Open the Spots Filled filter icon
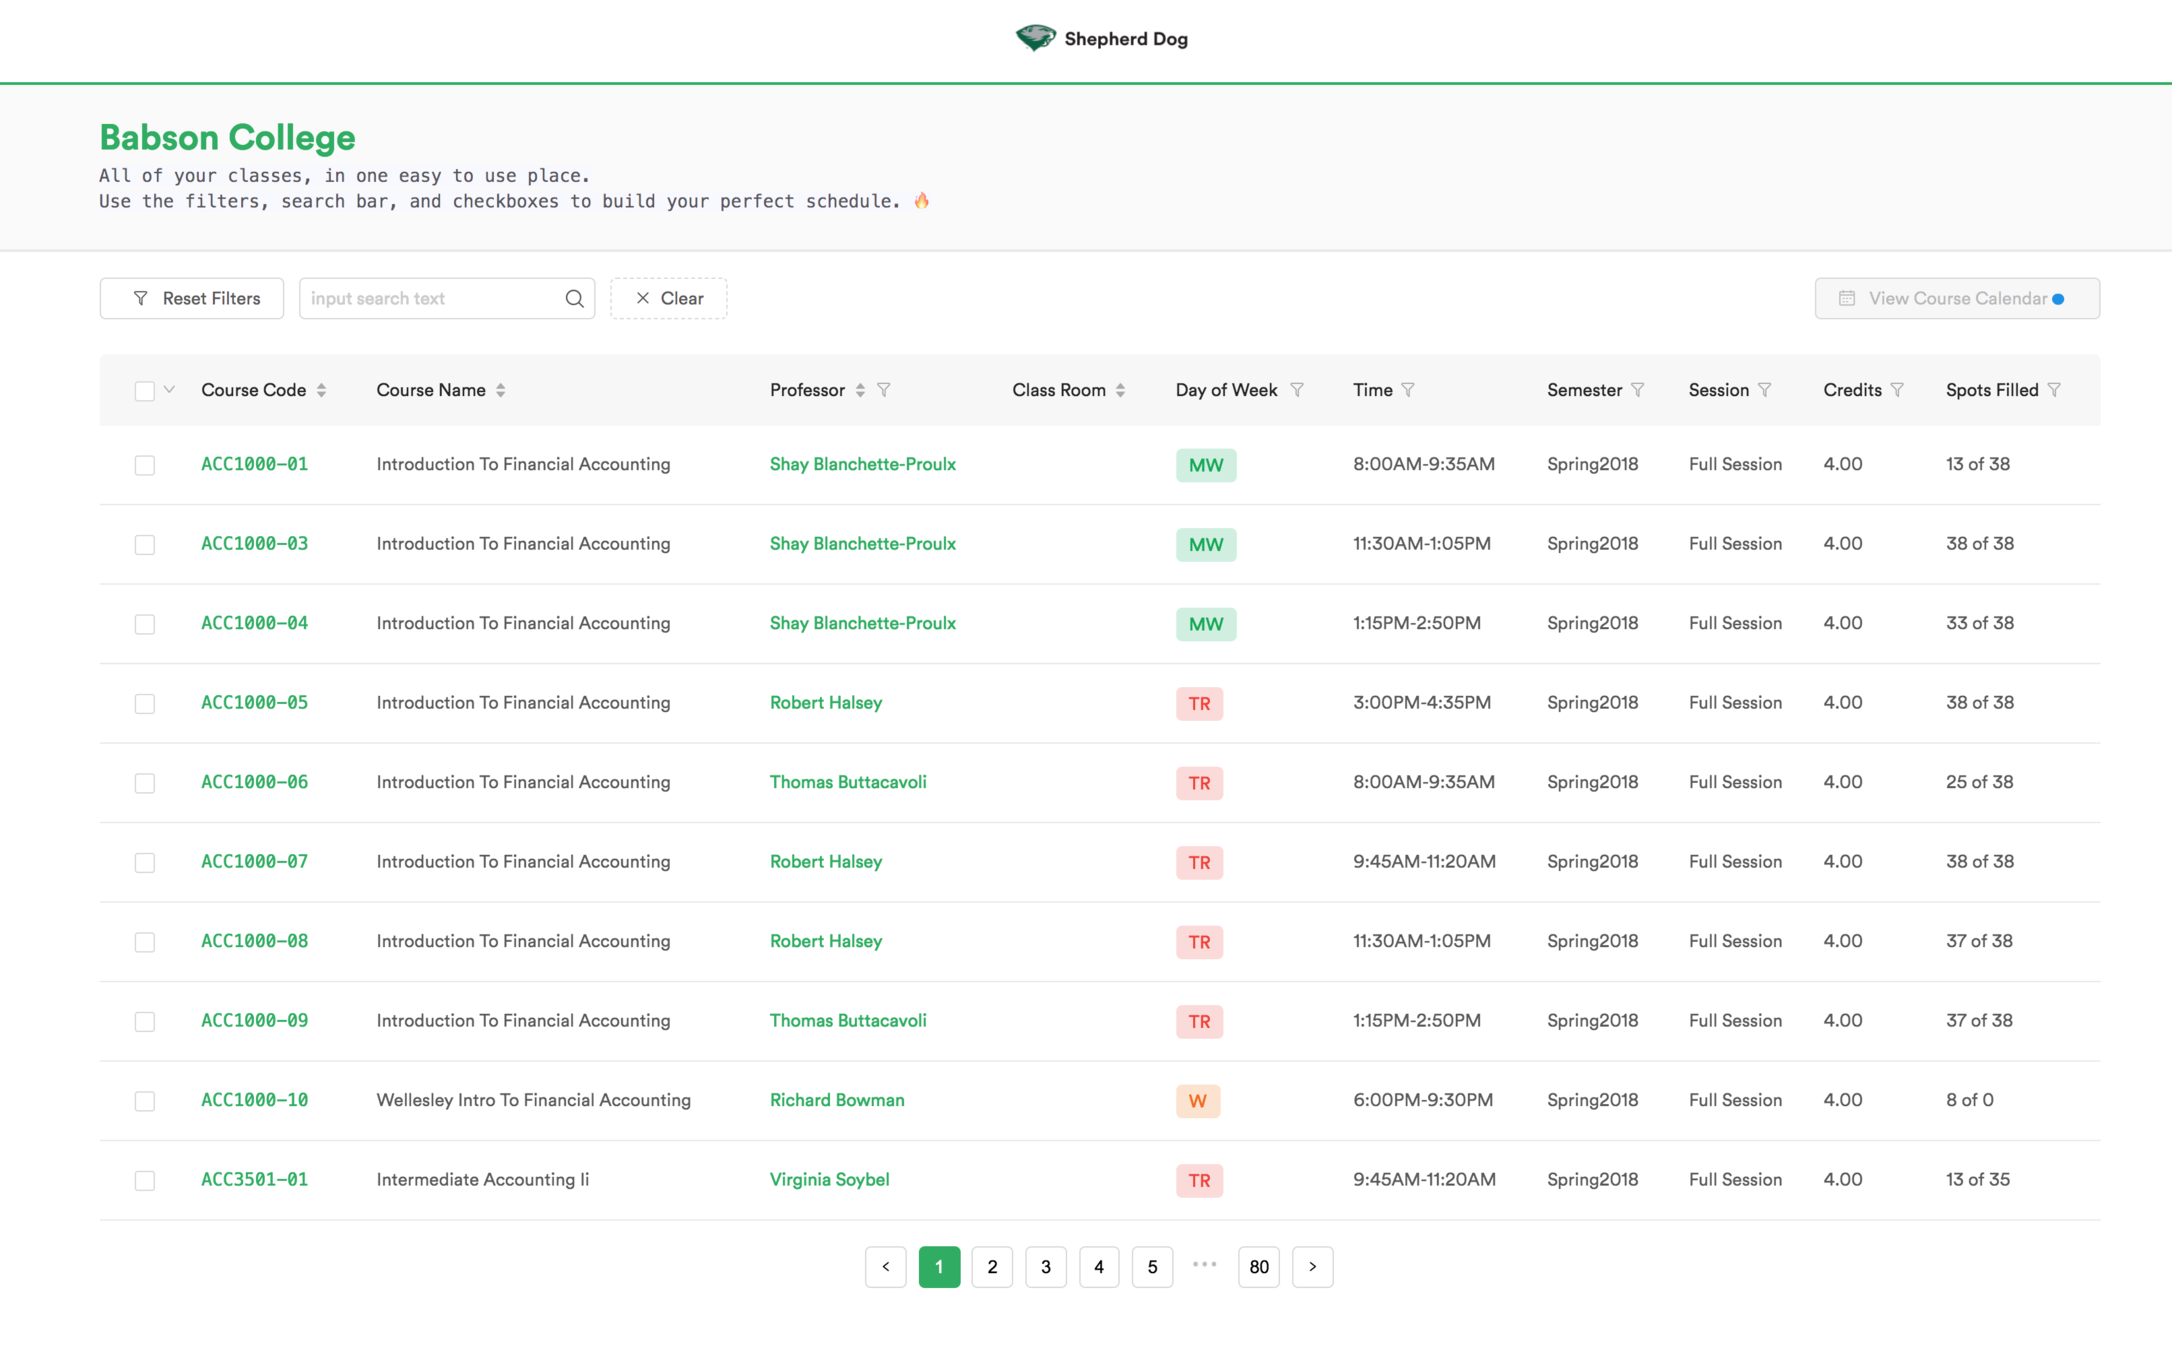2172x1350 pixels. tap(2054, 390)
